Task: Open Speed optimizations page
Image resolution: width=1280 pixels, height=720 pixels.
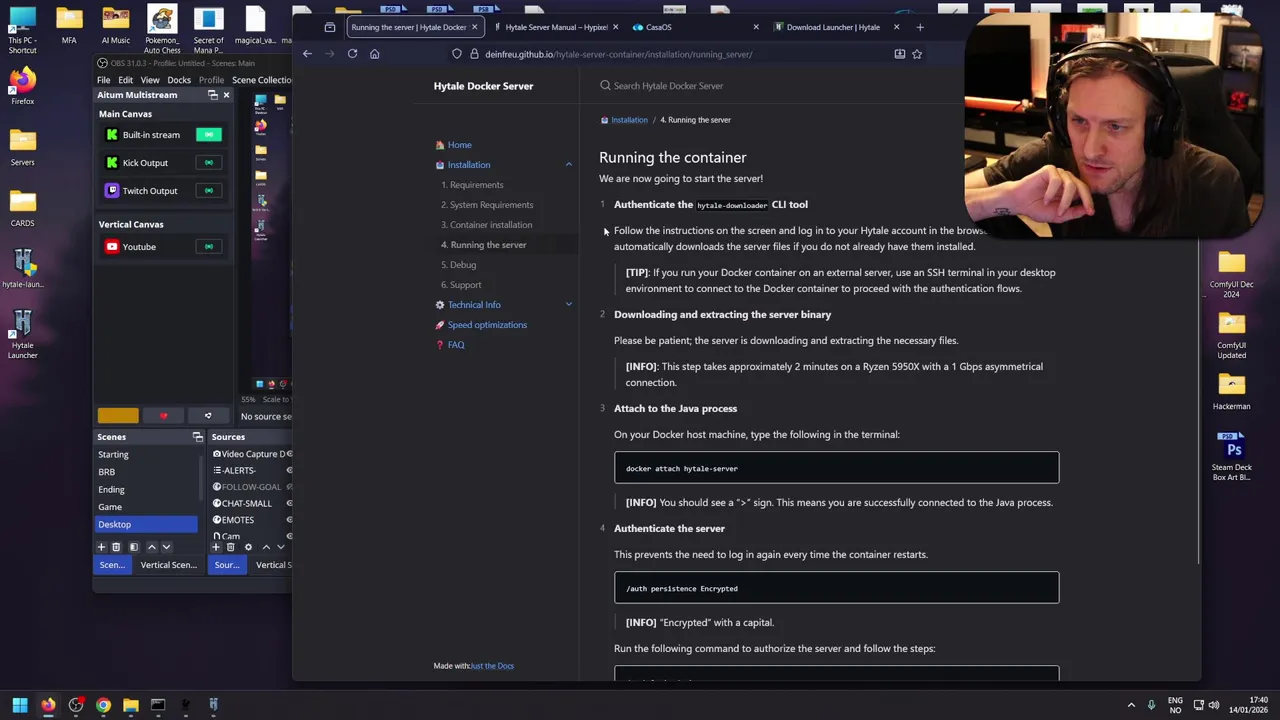Action: 487,325
